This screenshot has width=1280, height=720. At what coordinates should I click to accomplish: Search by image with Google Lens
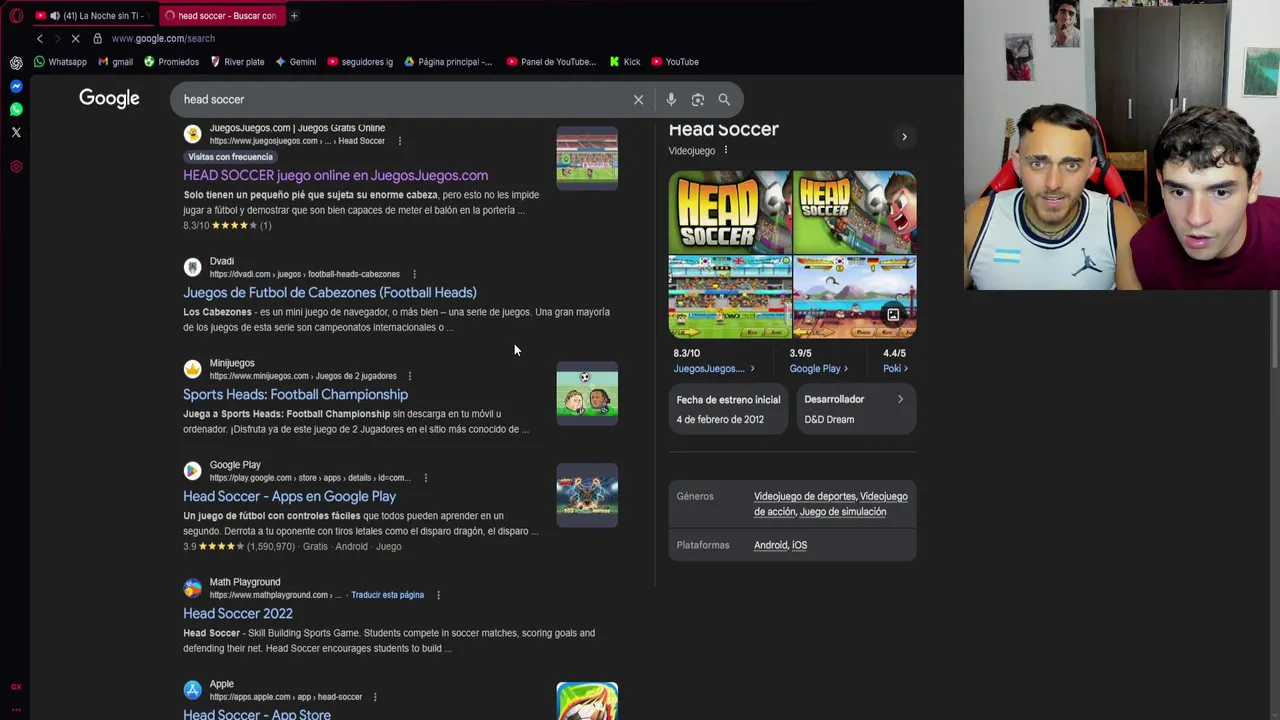[x=698, y=99]
